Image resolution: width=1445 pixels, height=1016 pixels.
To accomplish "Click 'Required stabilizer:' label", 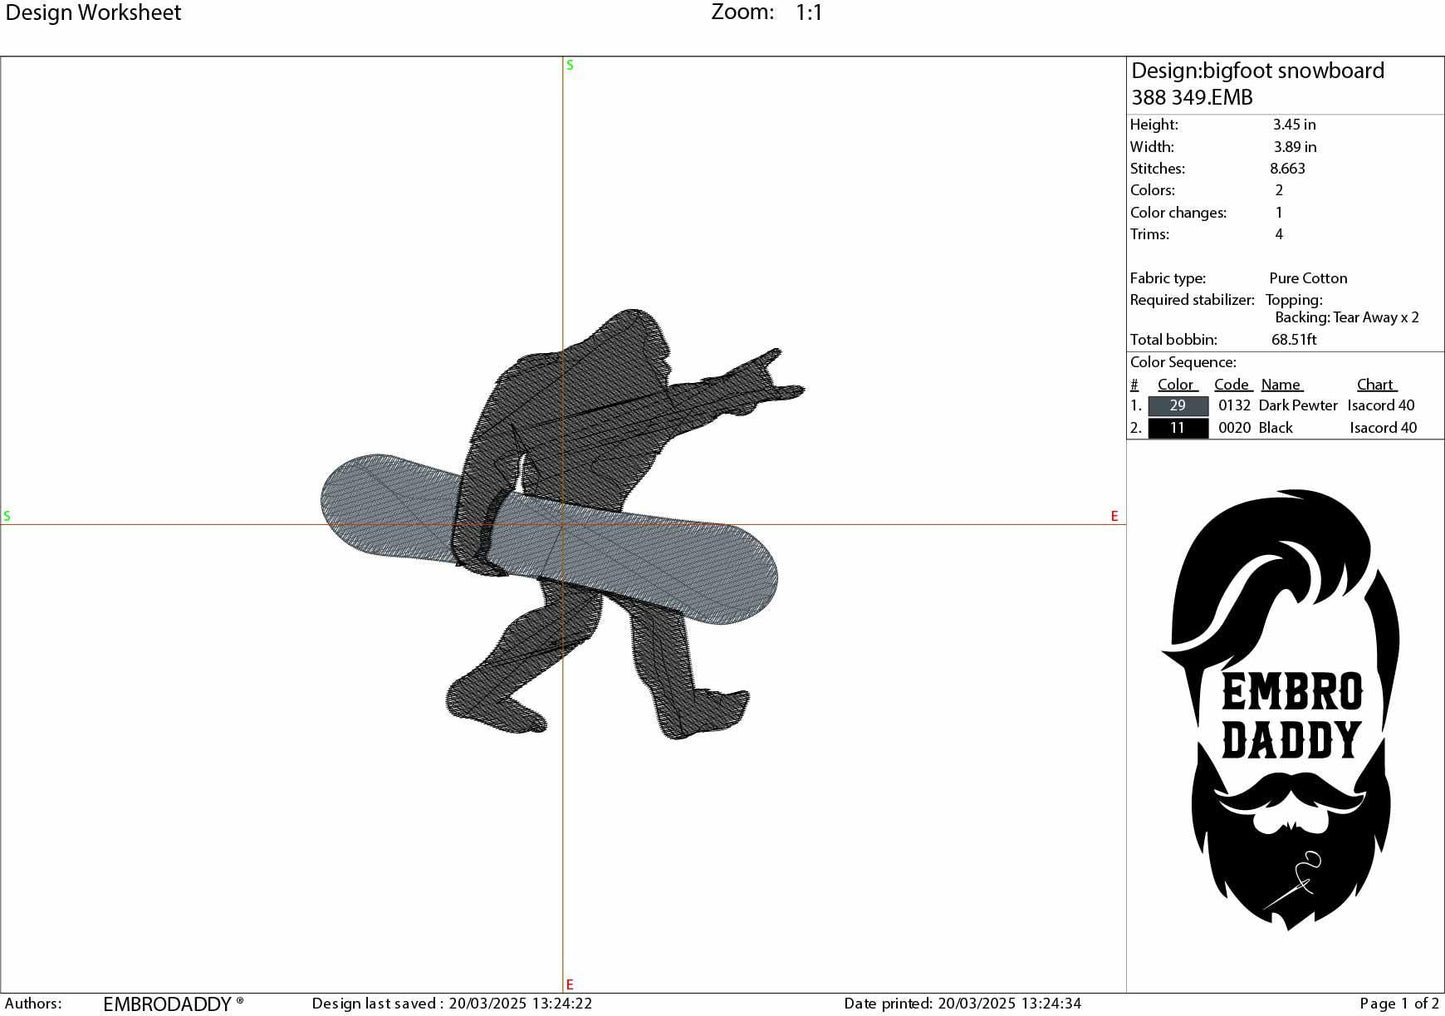I will 1192,300.
